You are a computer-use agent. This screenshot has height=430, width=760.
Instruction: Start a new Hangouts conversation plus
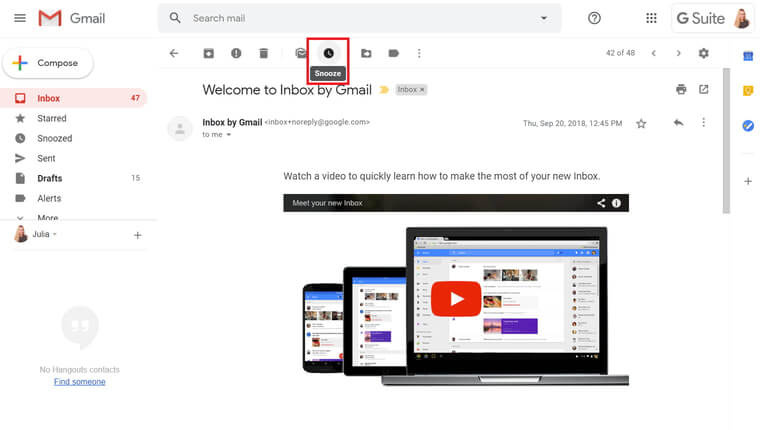[x=138, y=236]
